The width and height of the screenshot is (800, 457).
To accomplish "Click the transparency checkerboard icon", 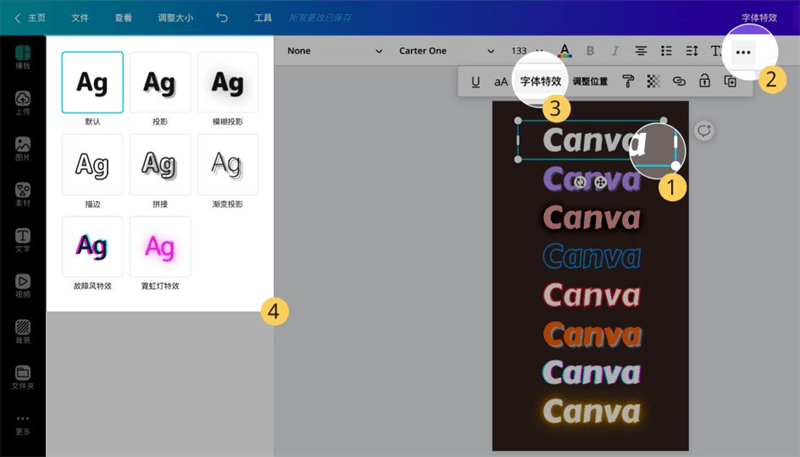I will coord(653,81).
